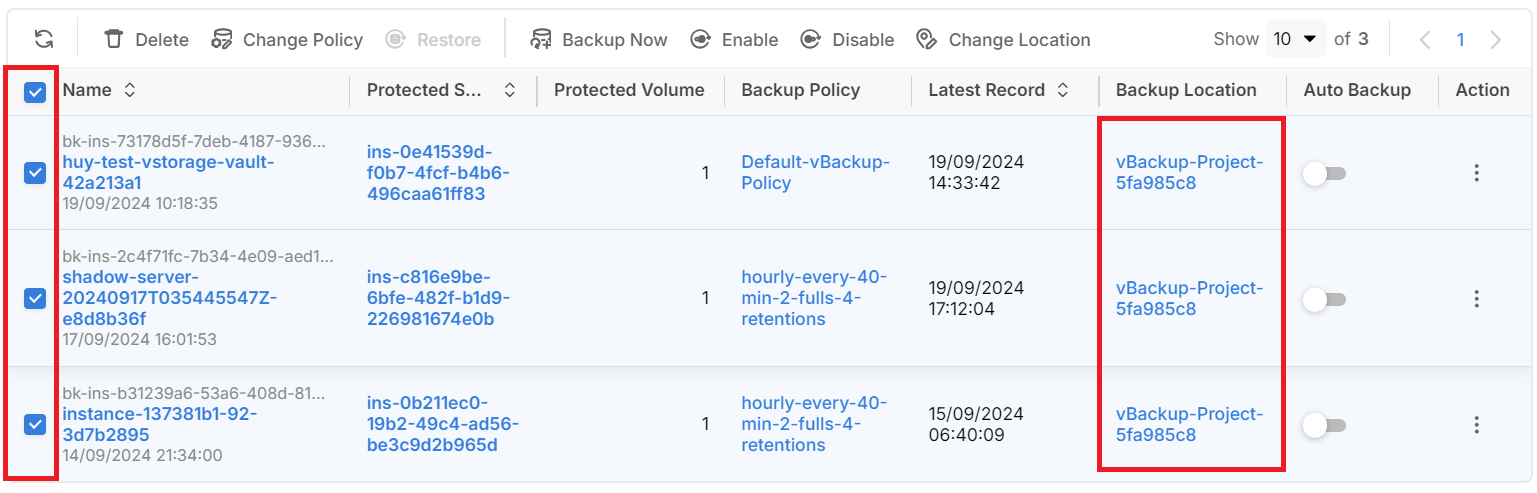1537x493 pixels.
Task: Uncheck the select-all checkbox in the header
Action: (35, 93)
